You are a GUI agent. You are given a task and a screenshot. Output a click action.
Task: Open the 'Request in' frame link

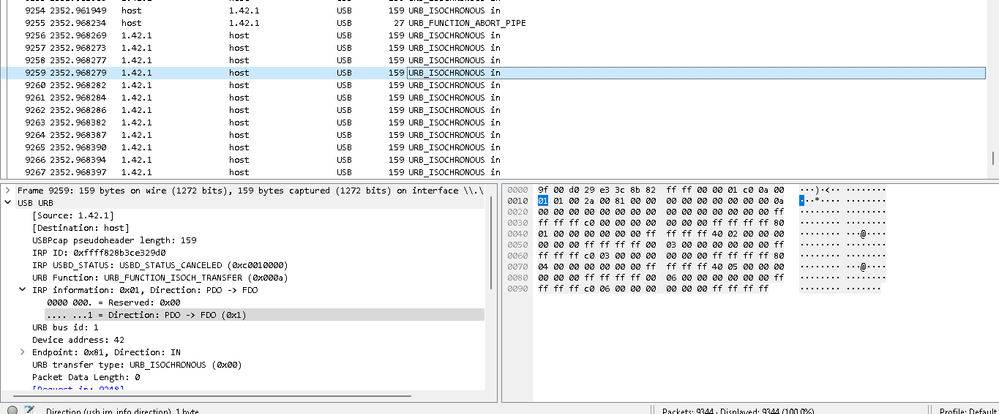pos(78,389)
